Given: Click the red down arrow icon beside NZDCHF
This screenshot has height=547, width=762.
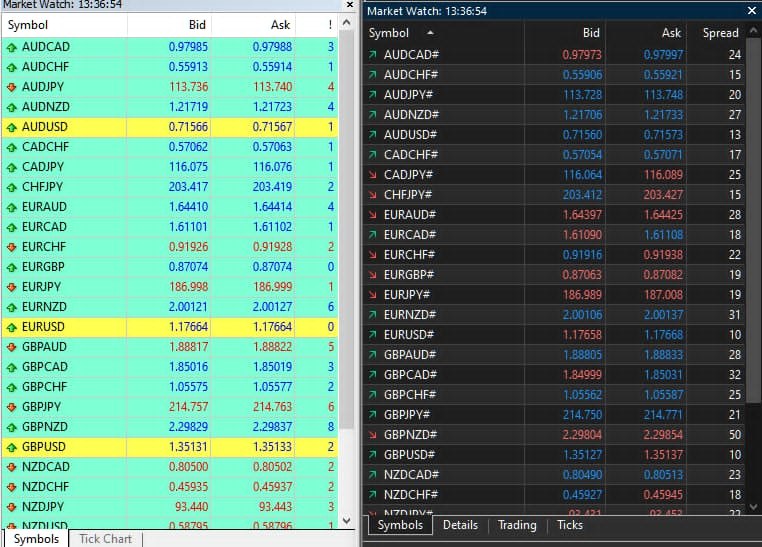Looking at the screenshot, I should 12,487.
